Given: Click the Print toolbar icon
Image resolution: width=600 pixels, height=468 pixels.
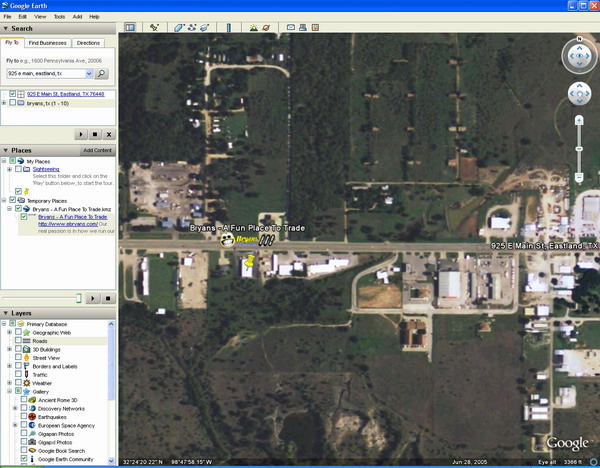Looking at the screenshot, I should [303, 28].
